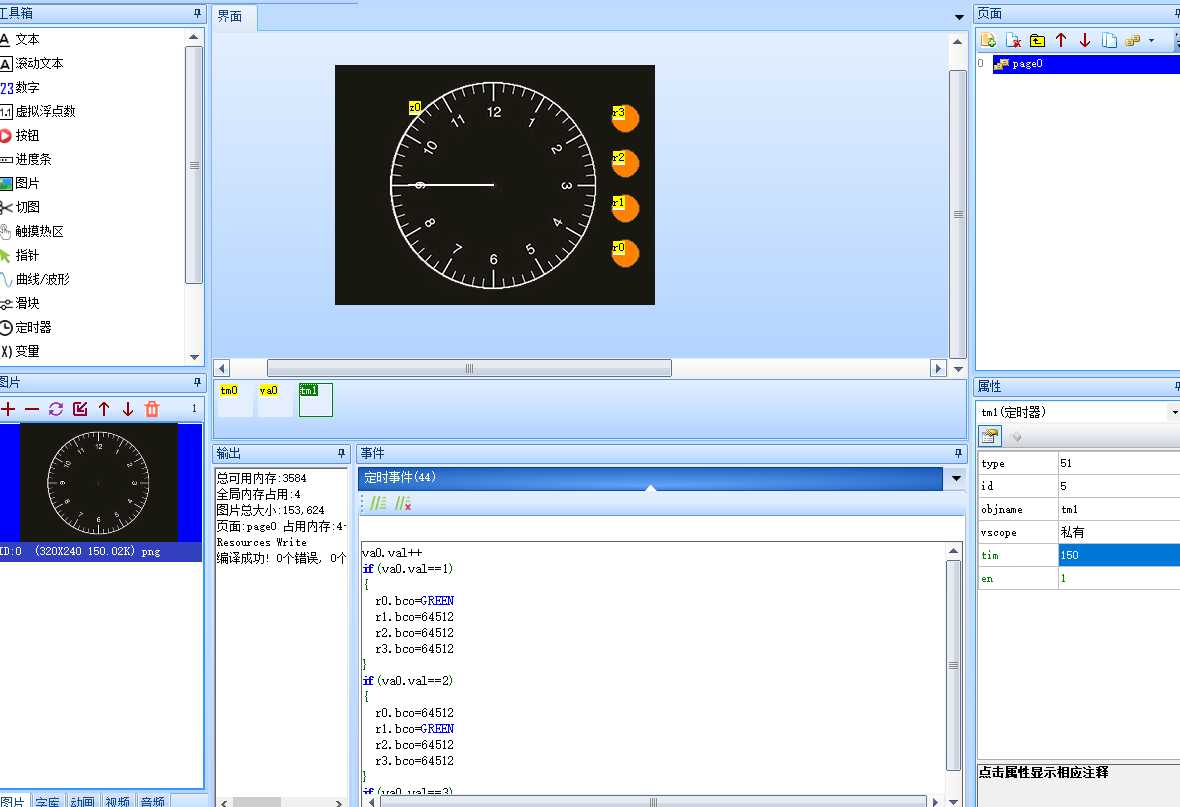
Task: Switch to the 视频 video tab
Action: [117, 802]
